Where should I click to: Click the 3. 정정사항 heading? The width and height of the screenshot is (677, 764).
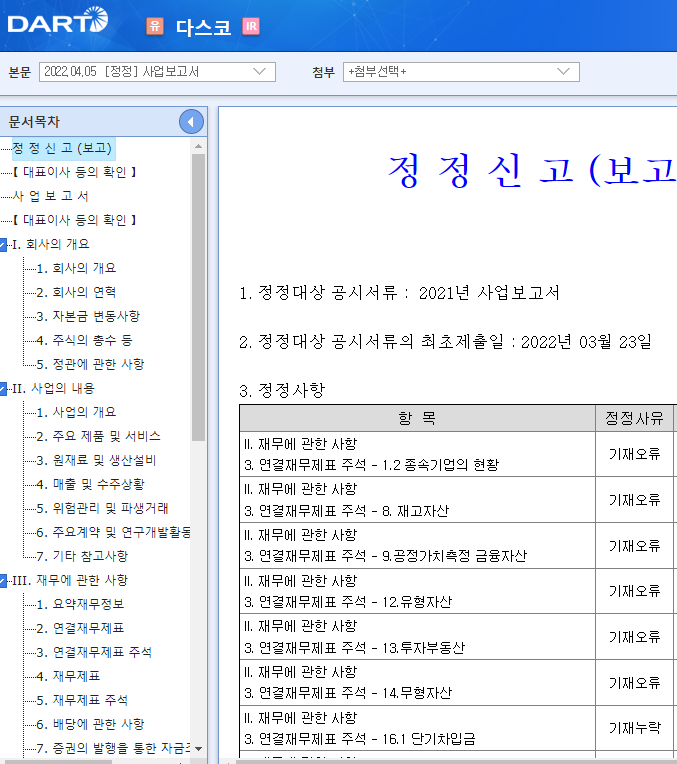tap(282, 390)
